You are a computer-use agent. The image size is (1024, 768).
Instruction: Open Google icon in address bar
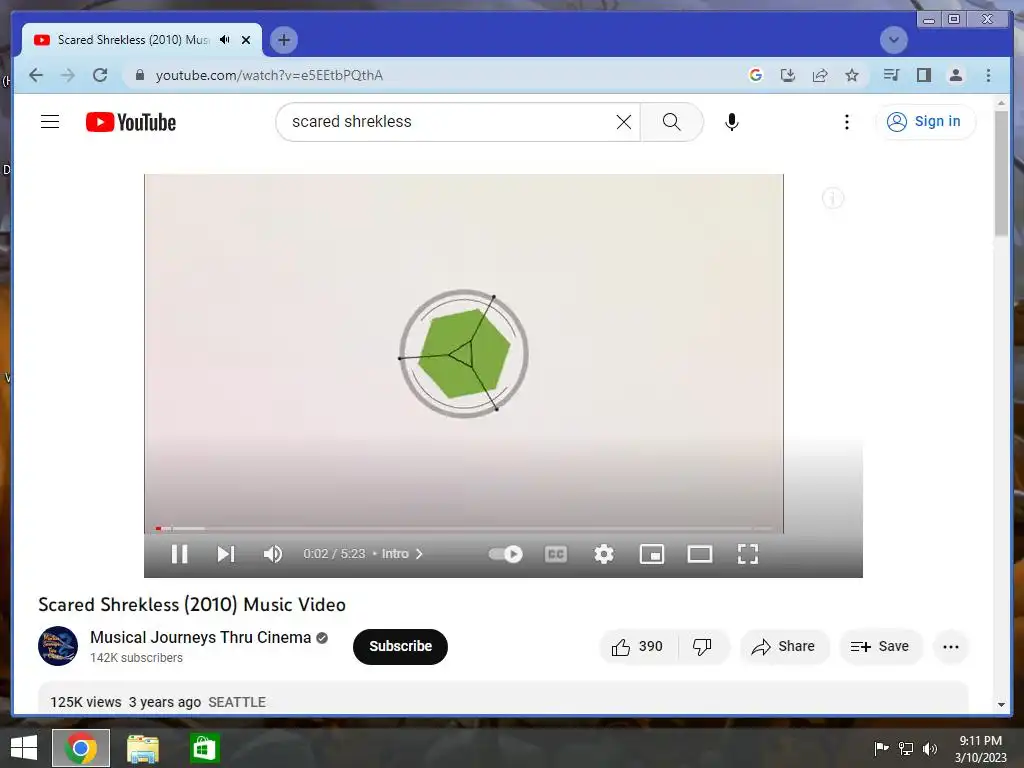point(756,75)
